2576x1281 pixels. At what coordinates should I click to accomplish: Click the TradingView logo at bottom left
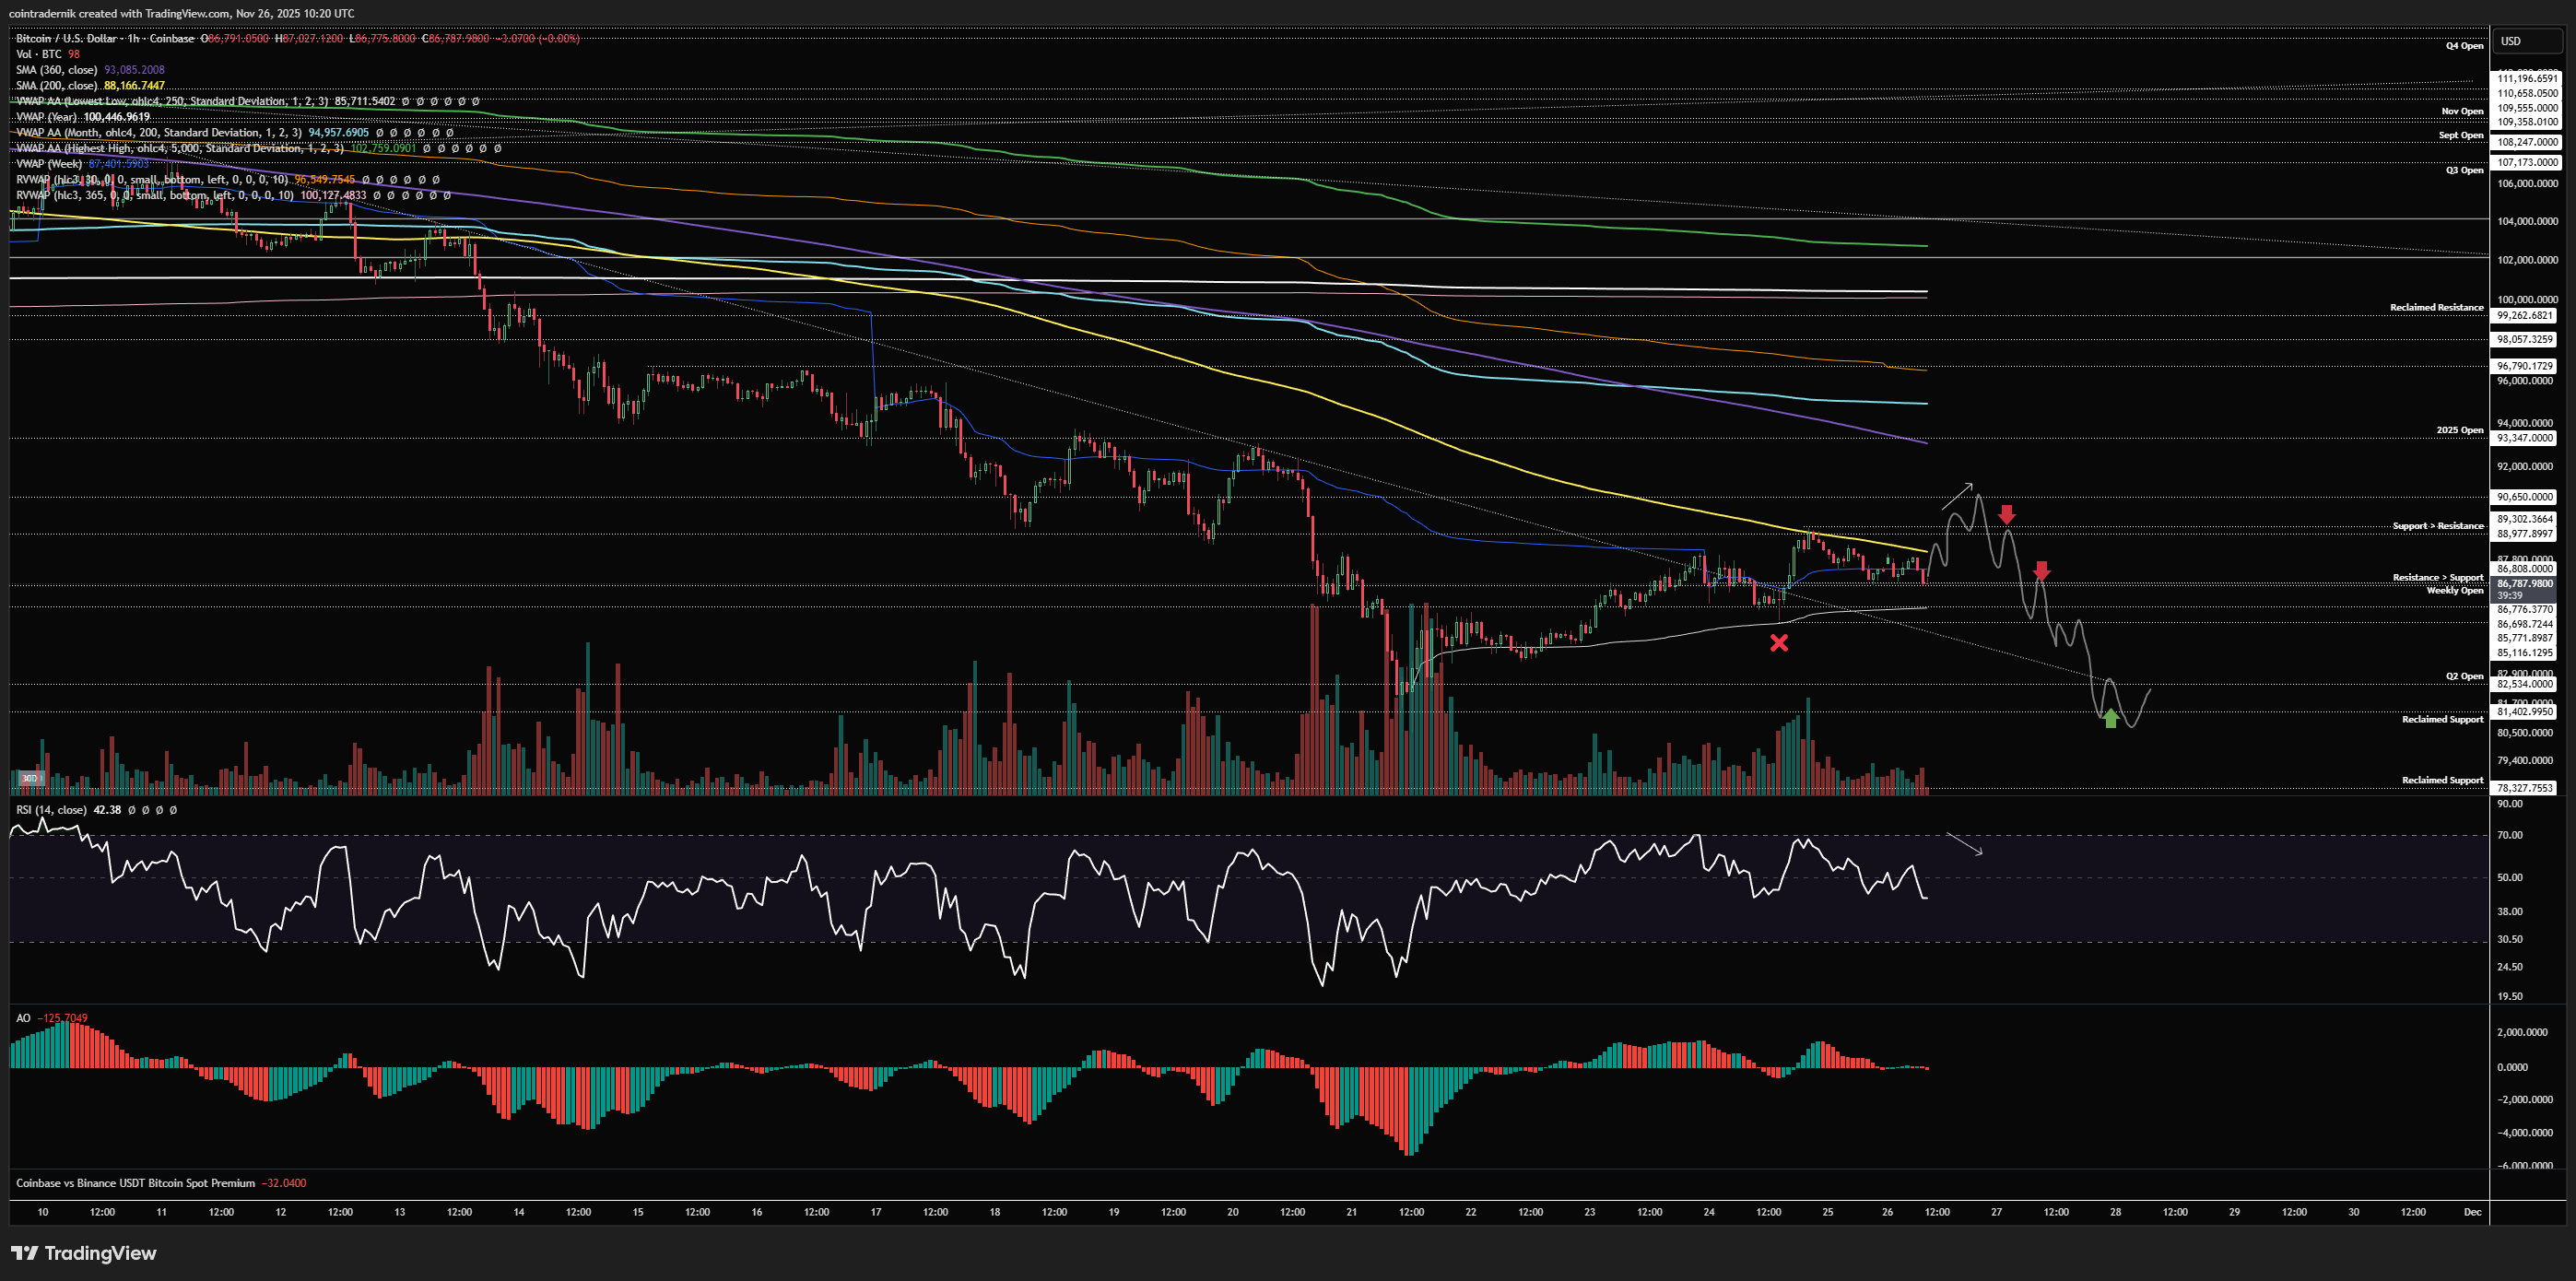point(84,1253)
